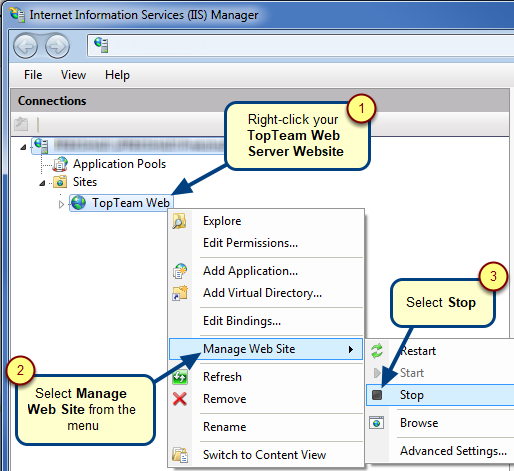Expand the TopTeam Web site node
This screenshot has width=514, height=471.
point(61,204)
